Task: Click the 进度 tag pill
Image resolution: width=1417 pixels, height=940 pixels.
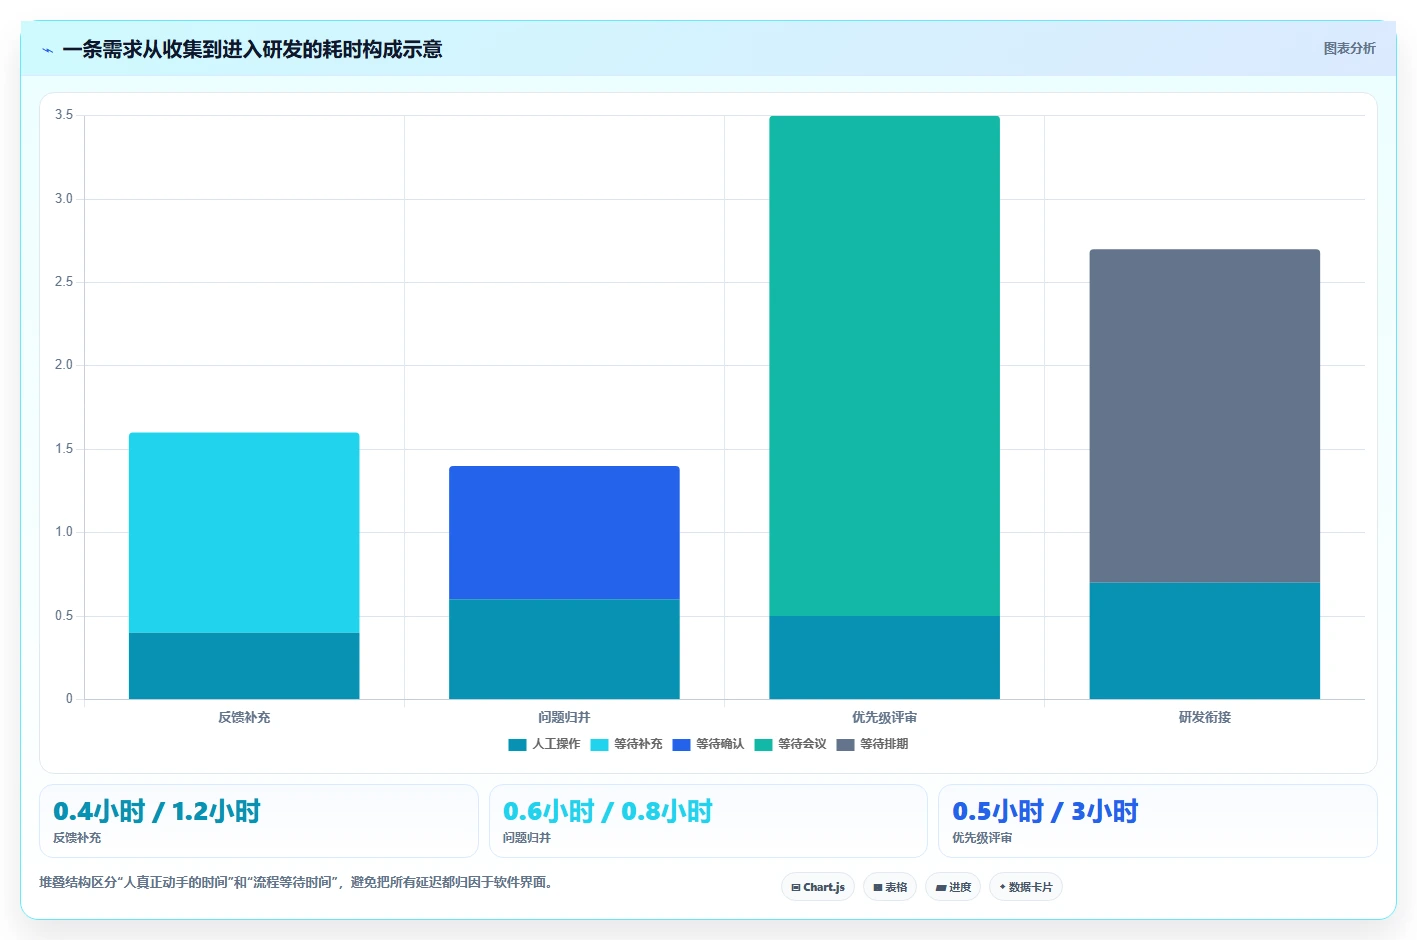Action: 953,887
